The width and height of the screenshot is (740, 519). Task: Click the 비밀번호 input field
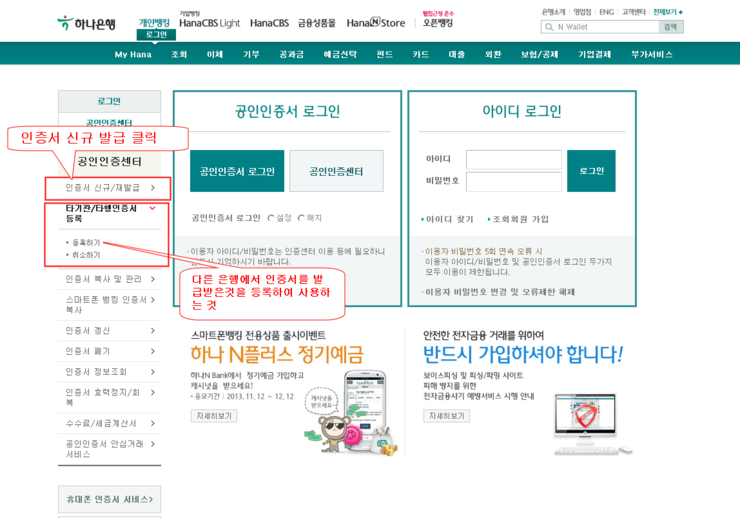pos(514,182)
